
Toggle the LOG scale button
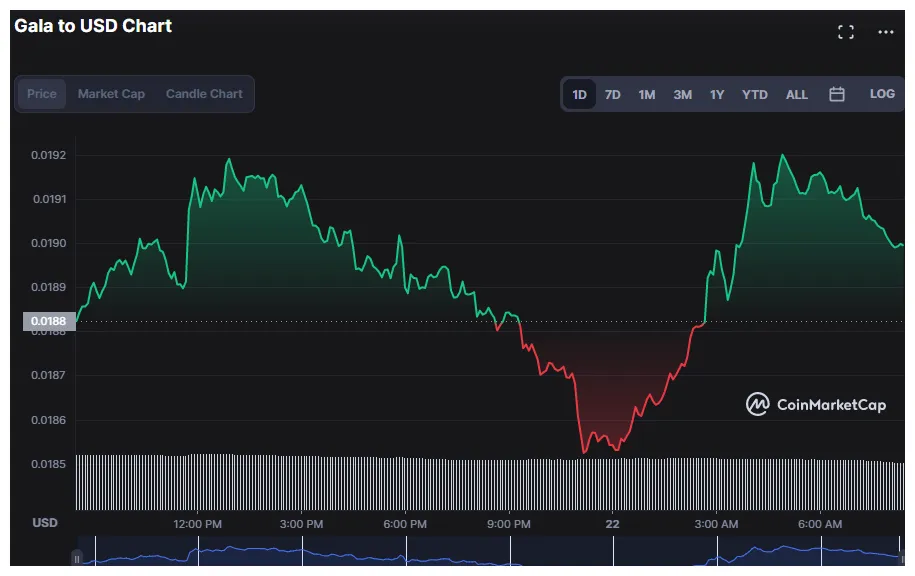(x=882, y=94)
